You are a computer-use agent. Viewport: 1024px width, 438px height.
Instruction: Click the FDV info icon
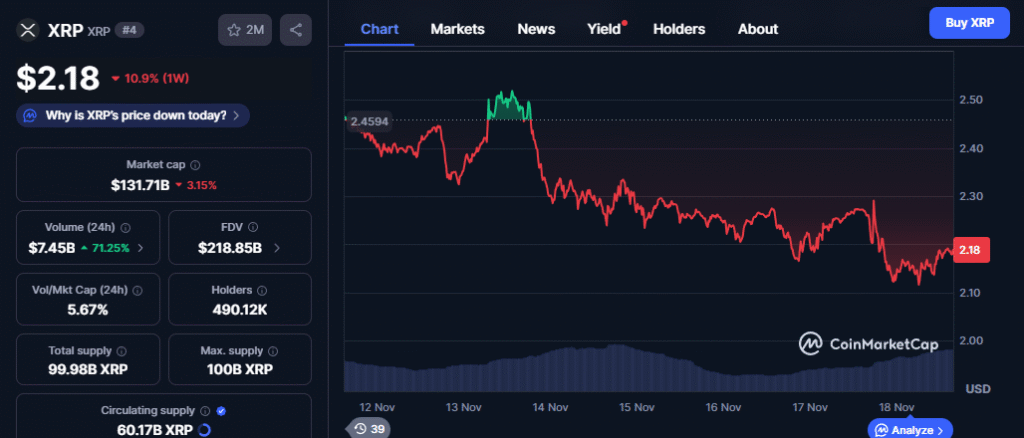pyautogui.click(x=253, y=227)
